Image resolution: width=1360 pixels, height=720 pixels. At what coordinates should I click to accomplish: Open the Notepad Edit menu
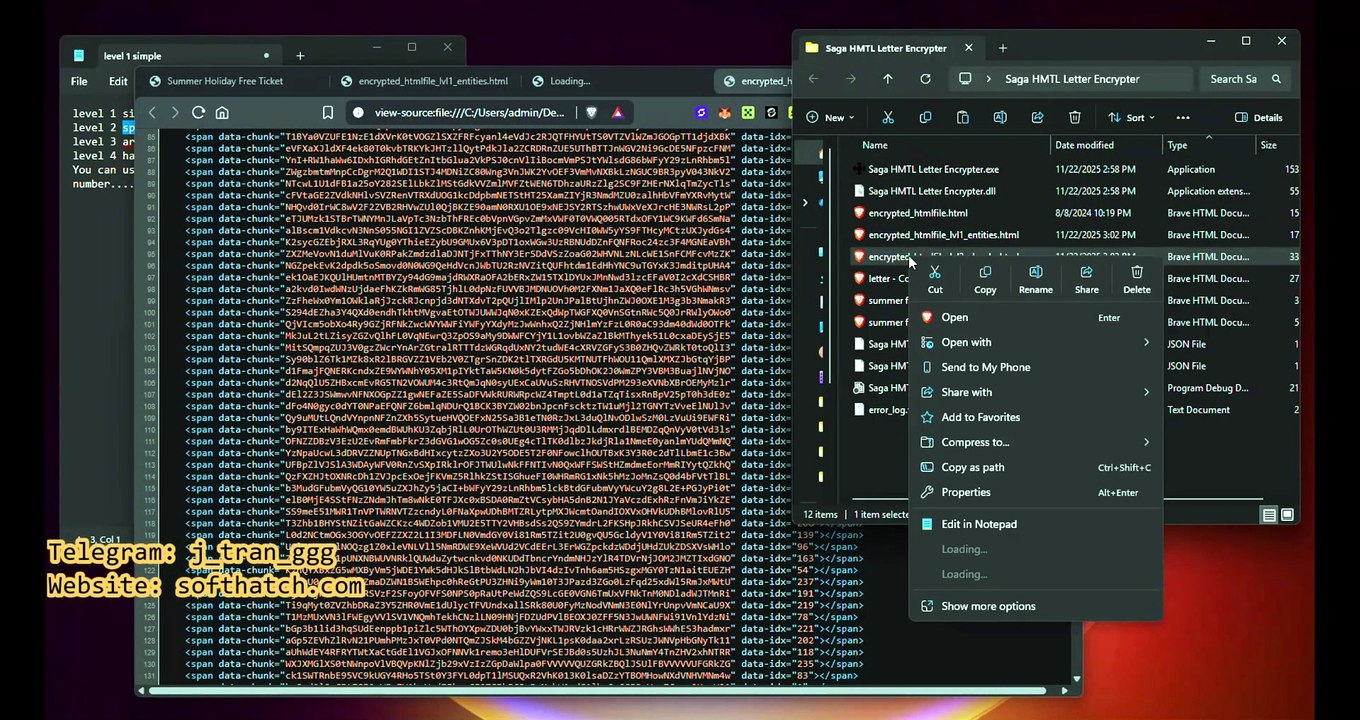tap(118, 82)
